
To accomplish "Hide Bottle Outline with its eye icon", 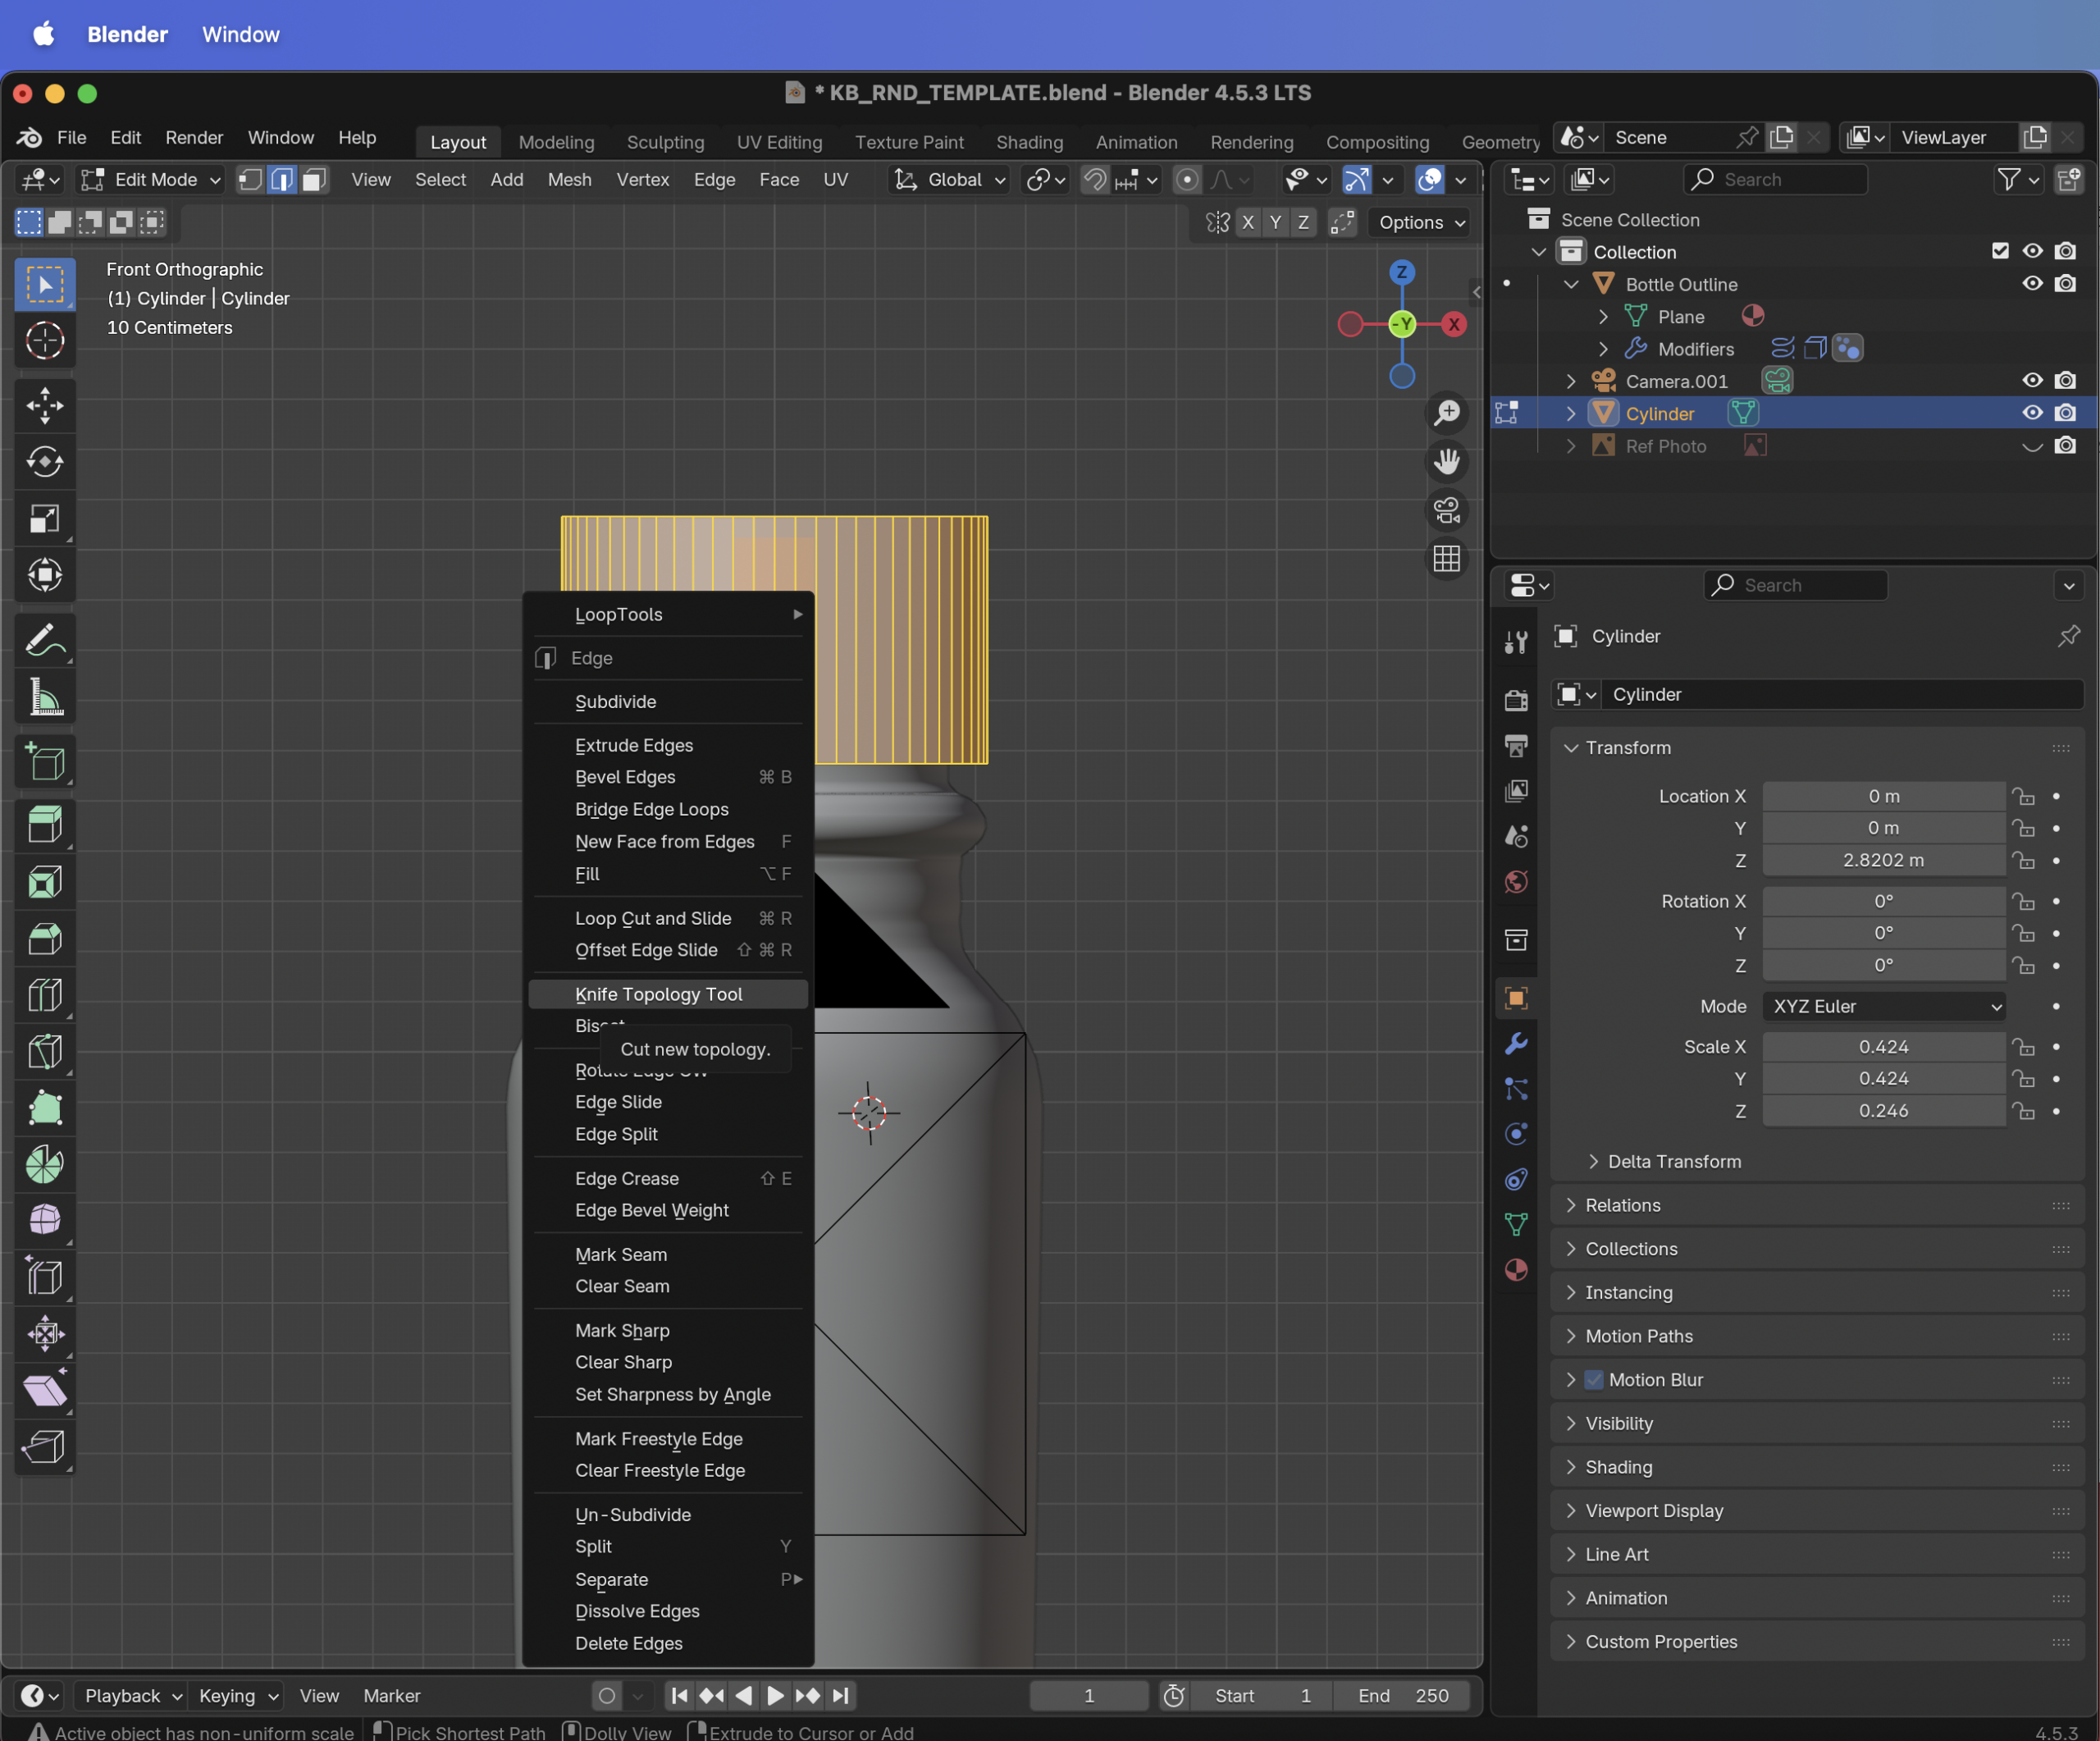I will click(x=2032, y=284).
